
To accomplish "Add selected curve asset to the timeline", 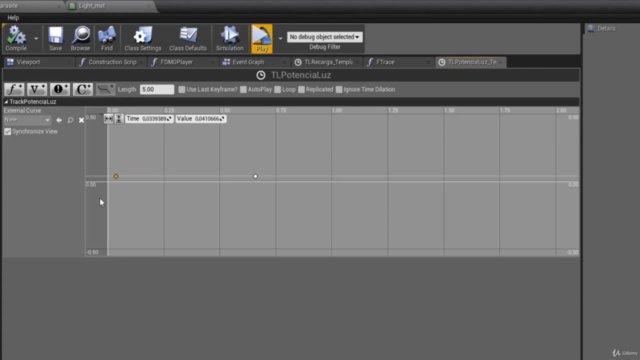I will 105,89.
